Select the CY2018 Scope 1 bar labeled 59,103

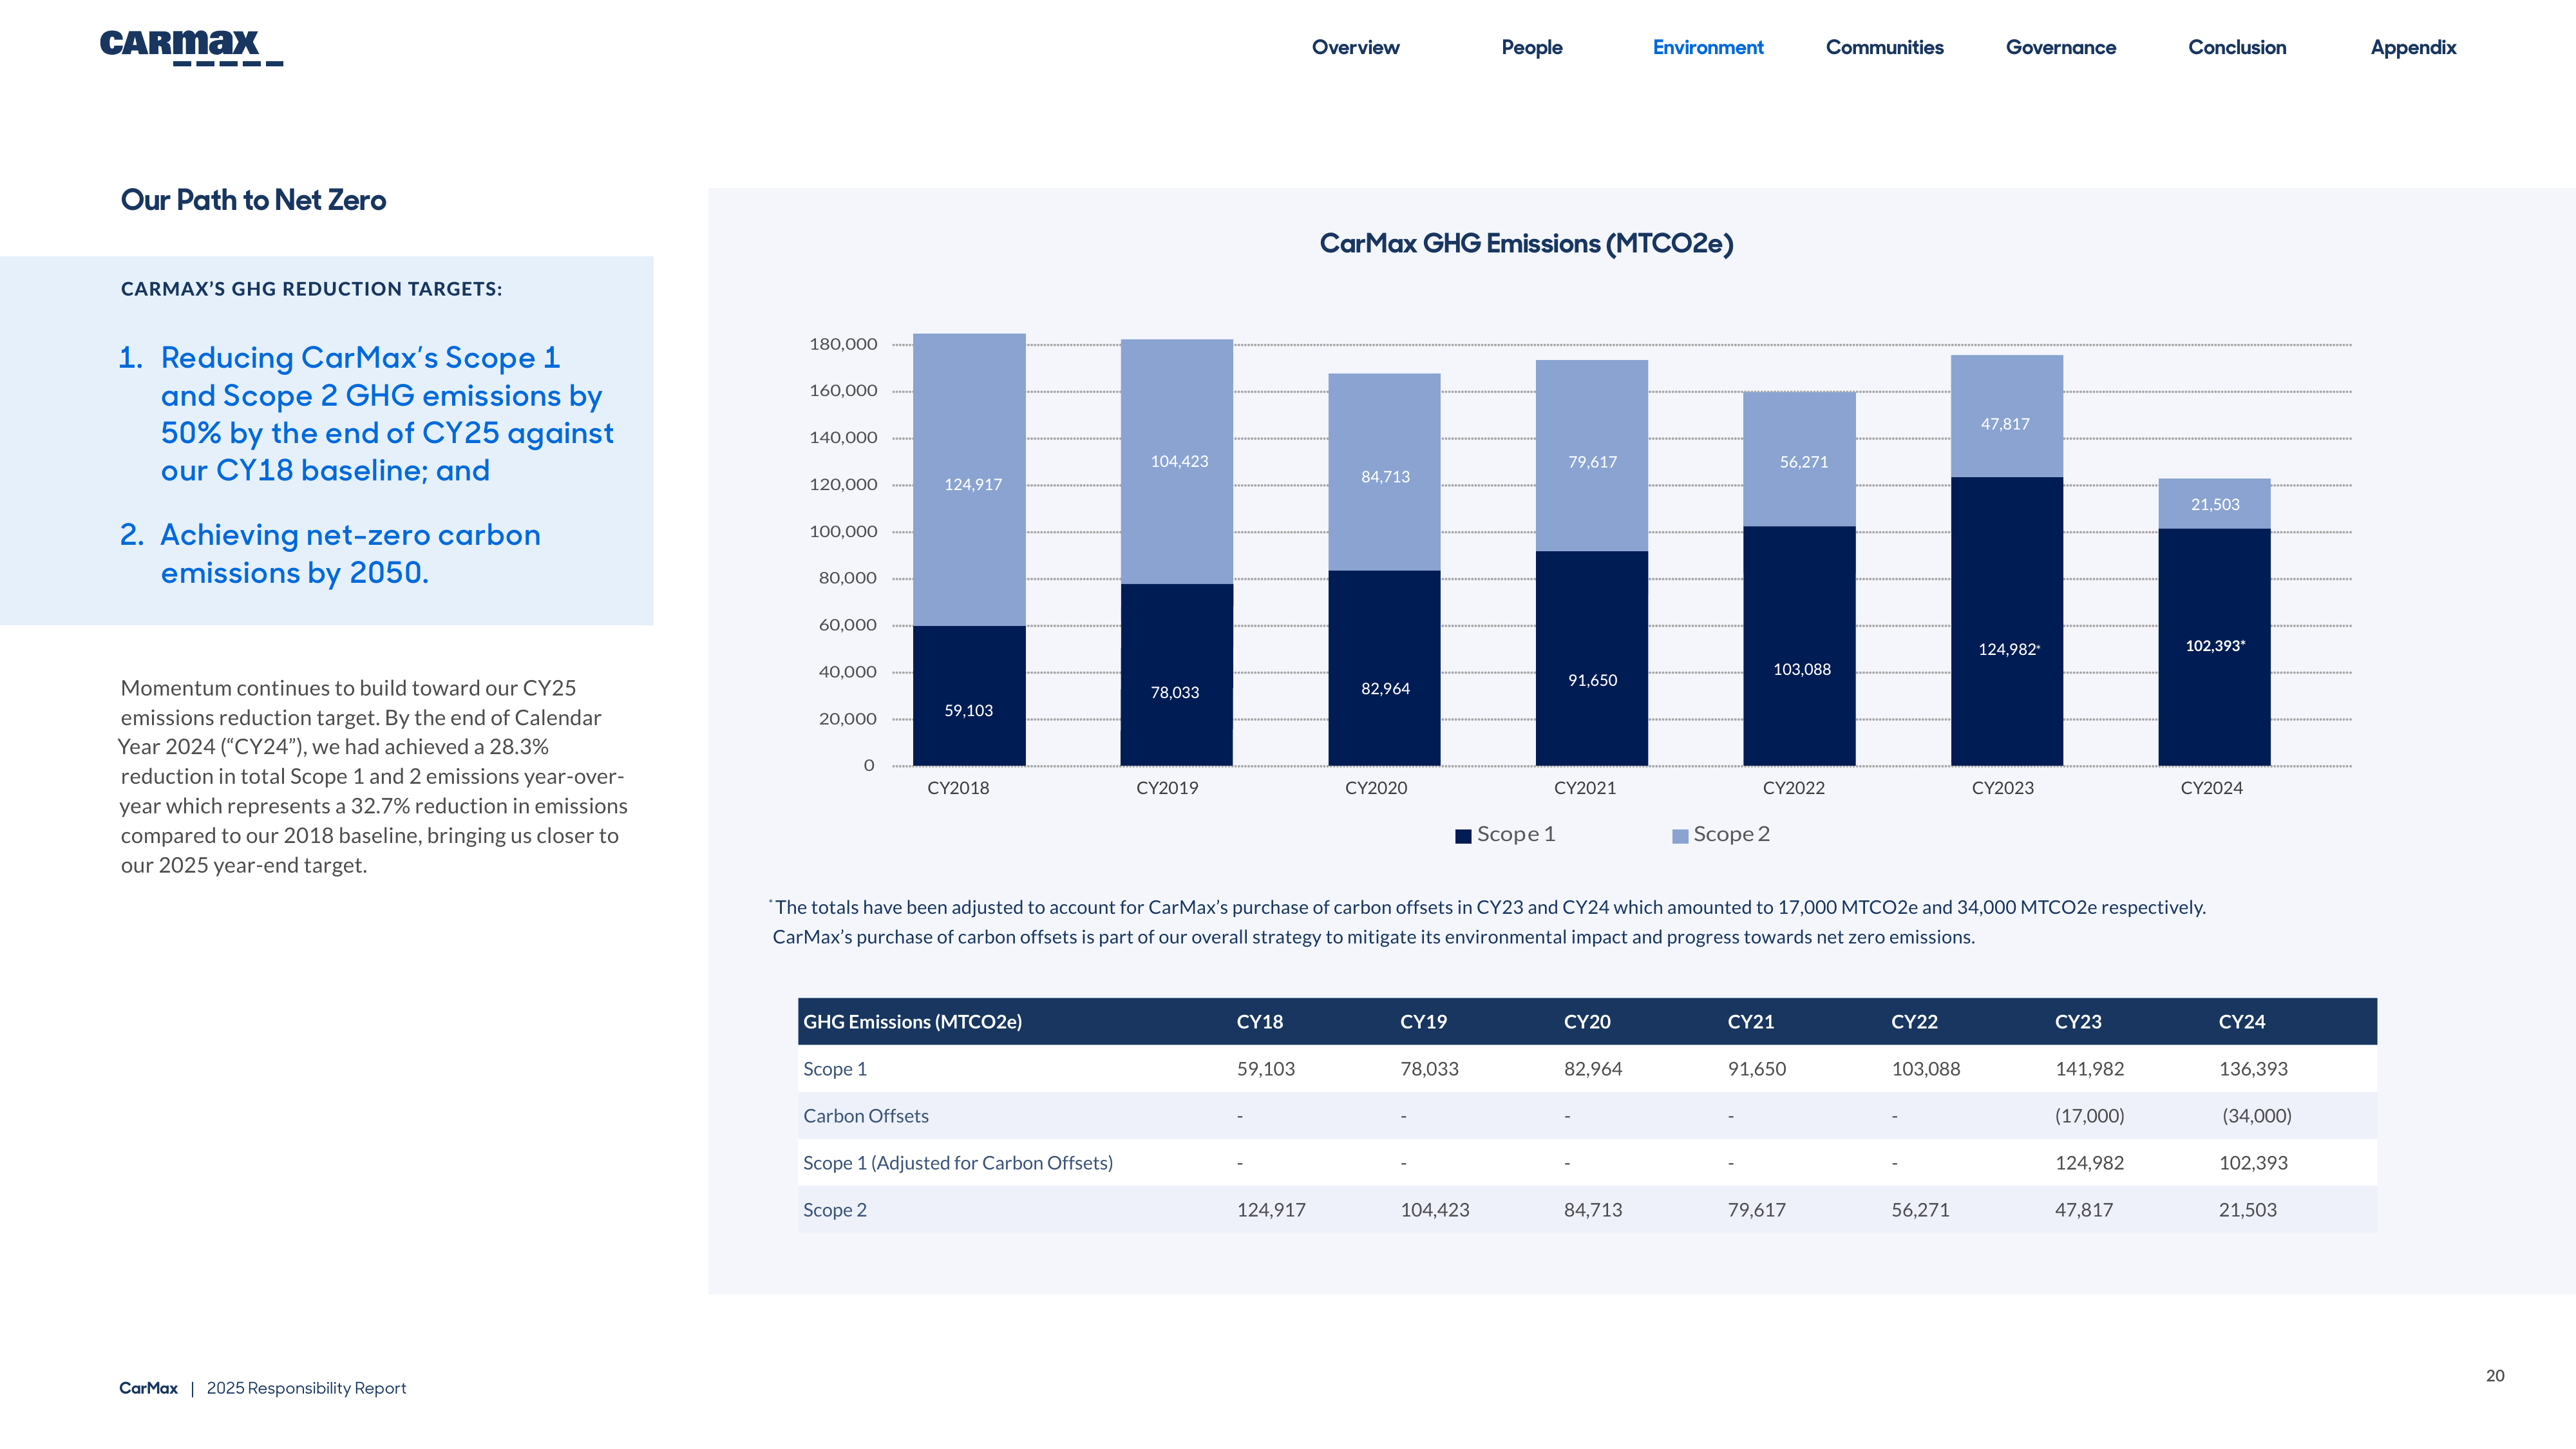(969, 696)
